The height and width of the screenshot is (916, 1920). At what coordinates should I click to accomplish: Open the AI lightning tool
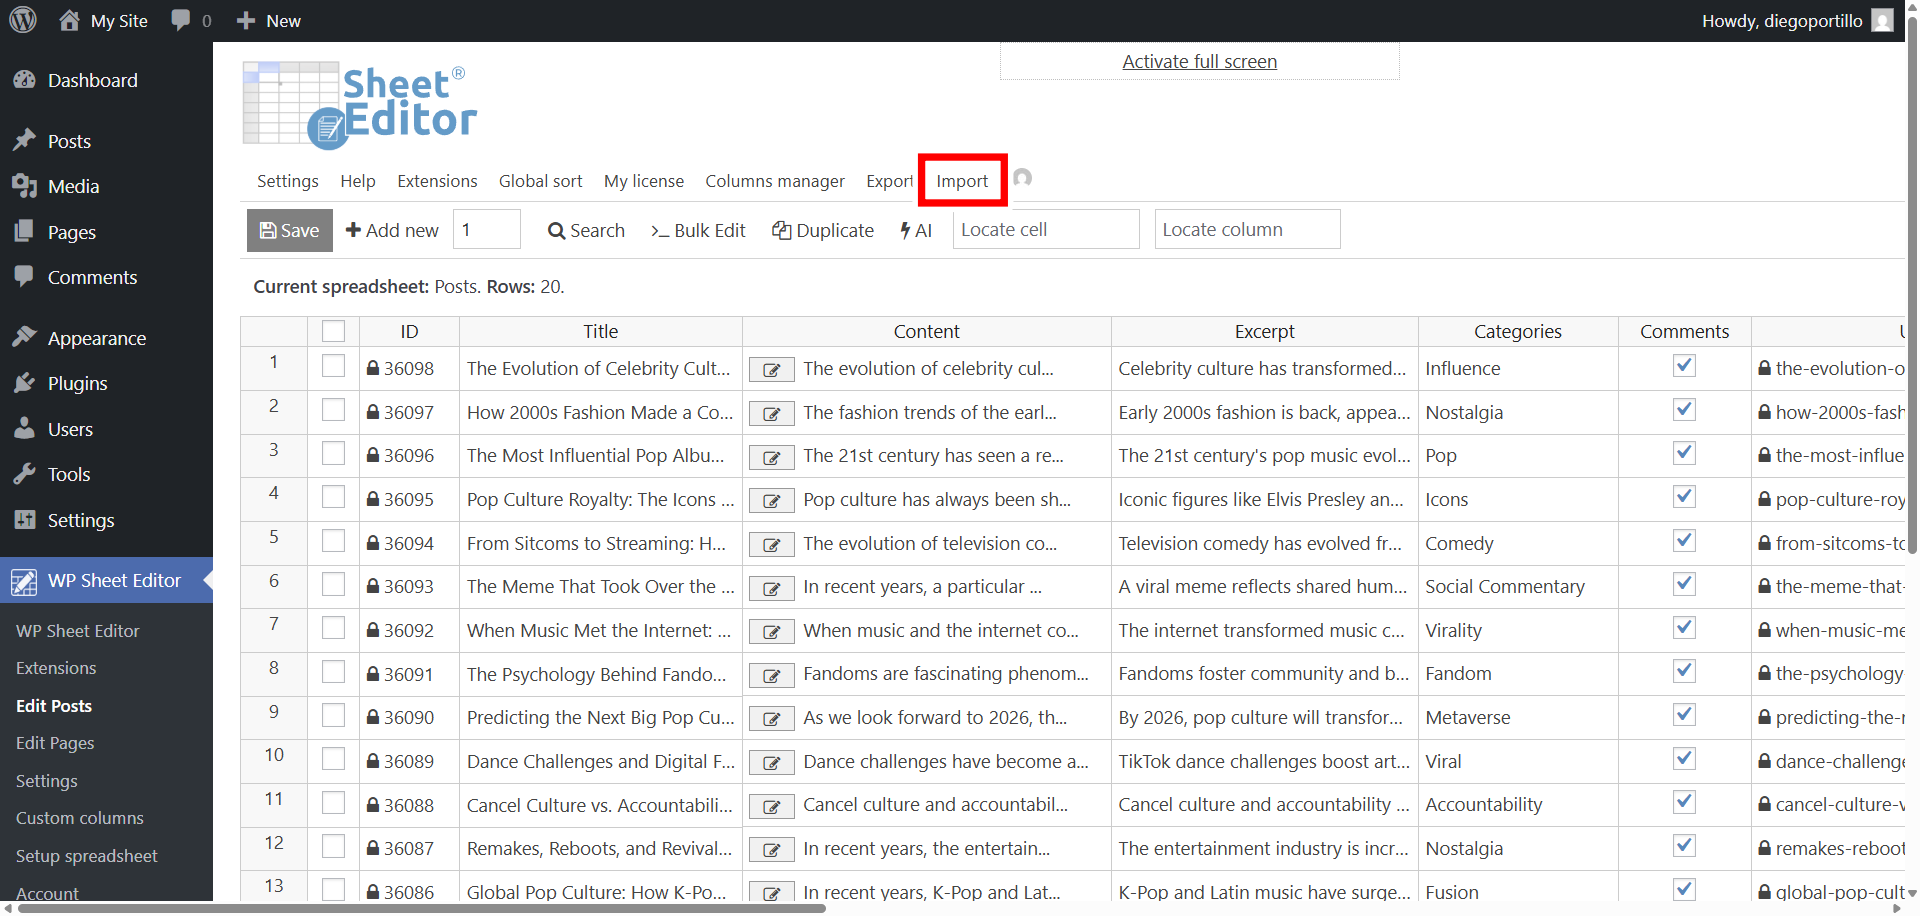click(x=915, y=231)
